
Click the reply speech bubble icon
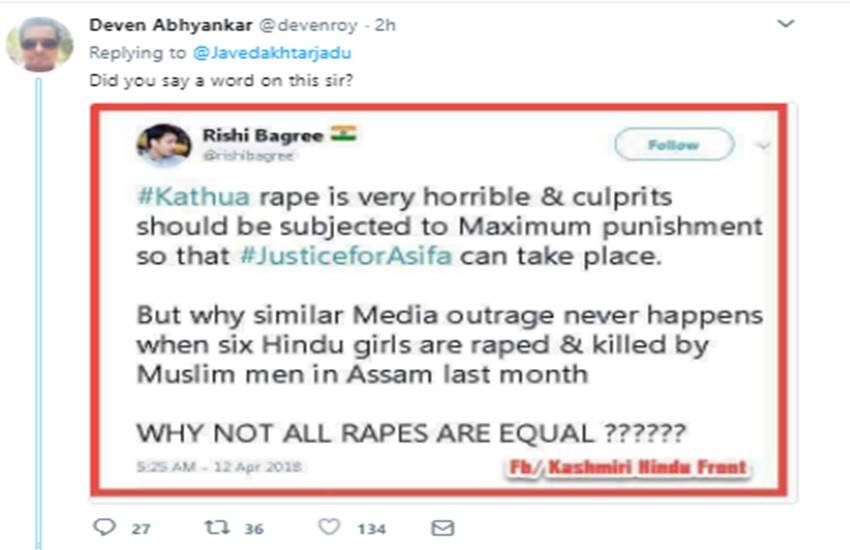(x=104, y=527)
